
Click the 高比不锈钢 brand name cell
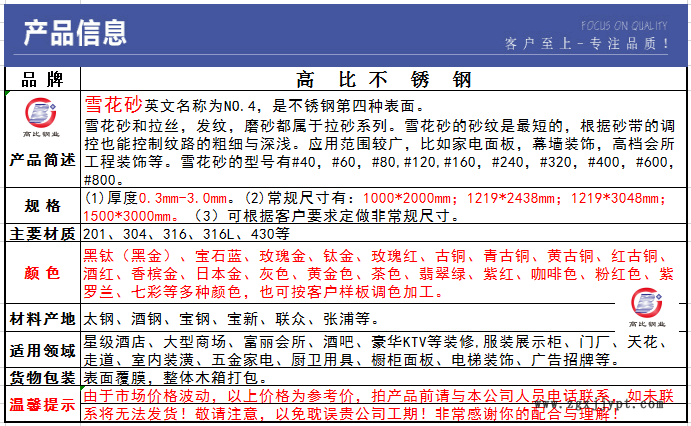[384, 80]
